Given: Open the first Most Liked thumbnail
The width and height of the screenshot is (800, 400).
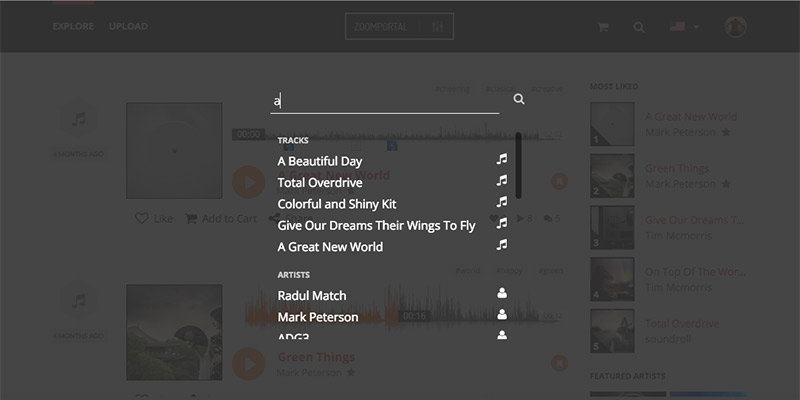Looking at the screenshot, I should point(611,124).
